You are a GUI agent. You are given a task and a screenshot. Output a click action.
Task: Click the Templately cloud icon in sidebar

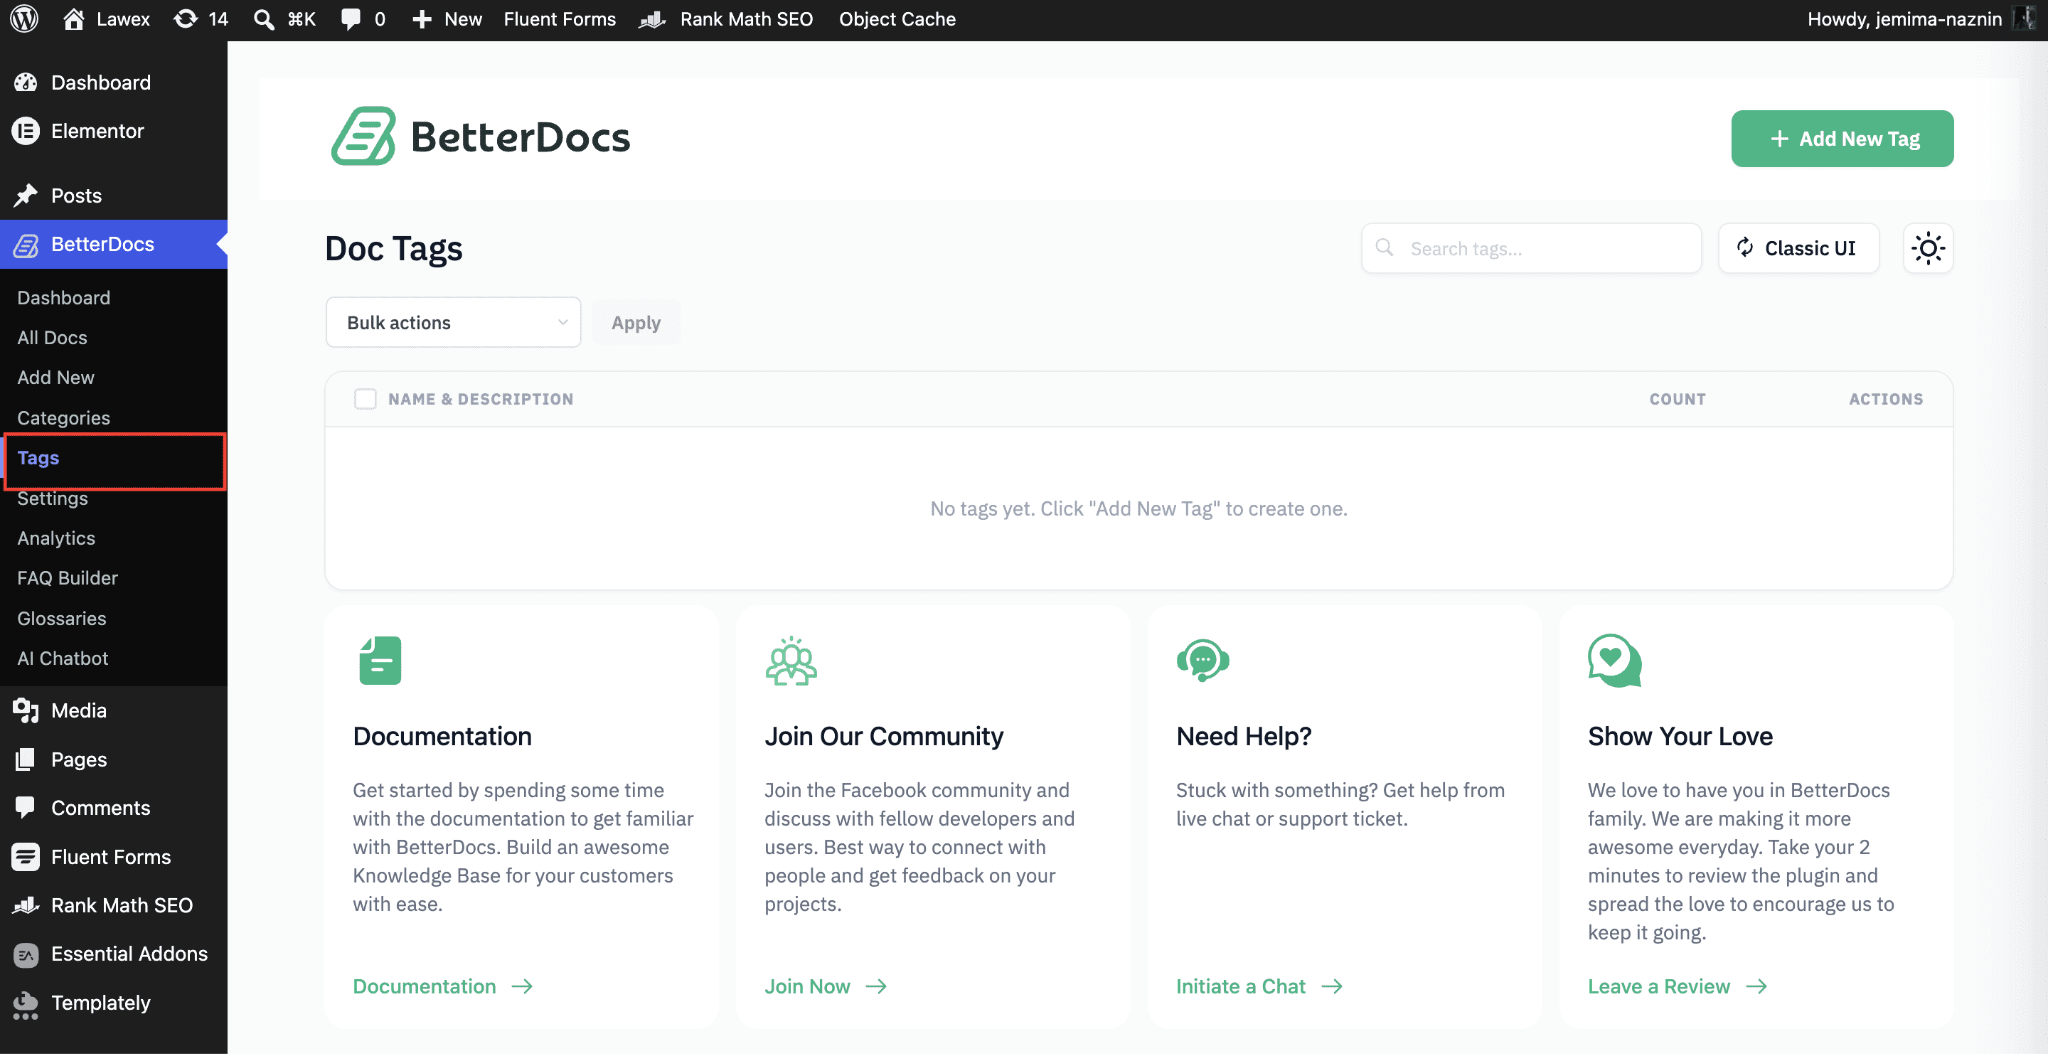tap(26, 1004)
